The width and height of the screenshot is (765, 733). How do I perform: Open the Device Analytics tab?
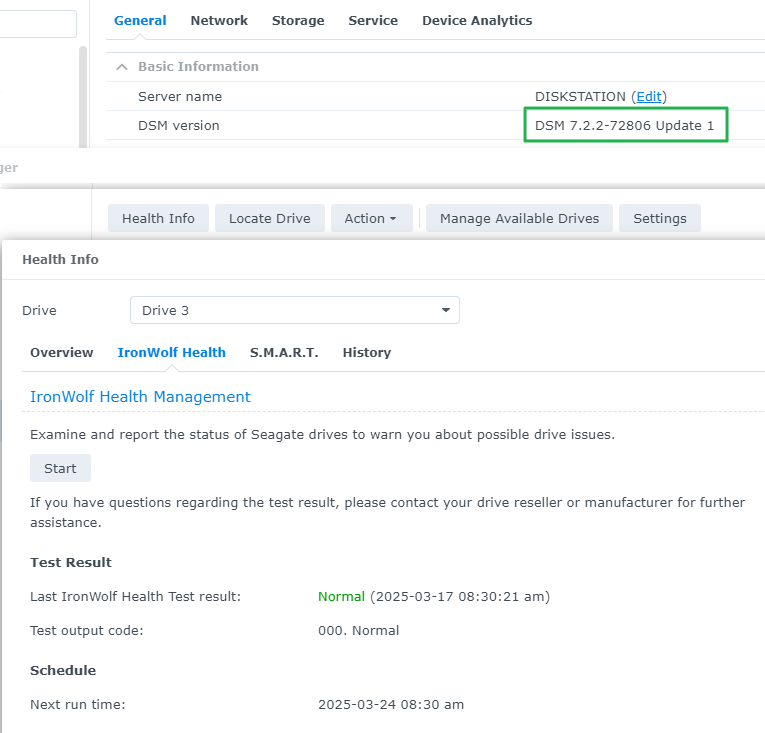(x=477, y=20)
